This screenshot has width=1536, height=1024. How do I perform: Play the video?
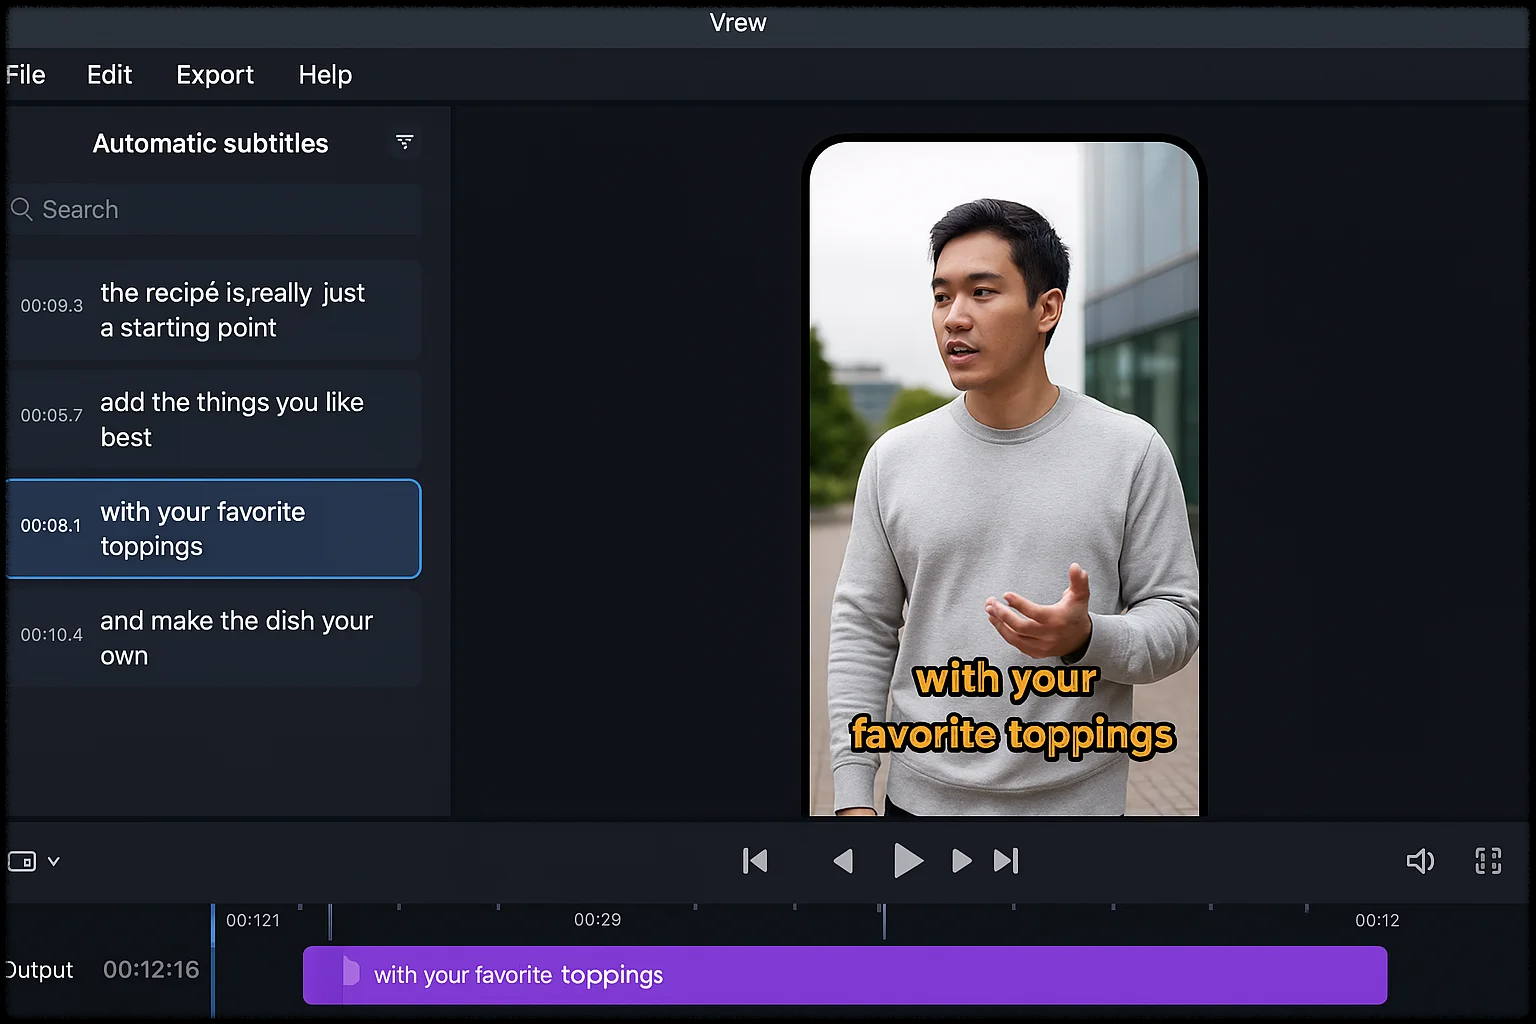coord(907,860)
